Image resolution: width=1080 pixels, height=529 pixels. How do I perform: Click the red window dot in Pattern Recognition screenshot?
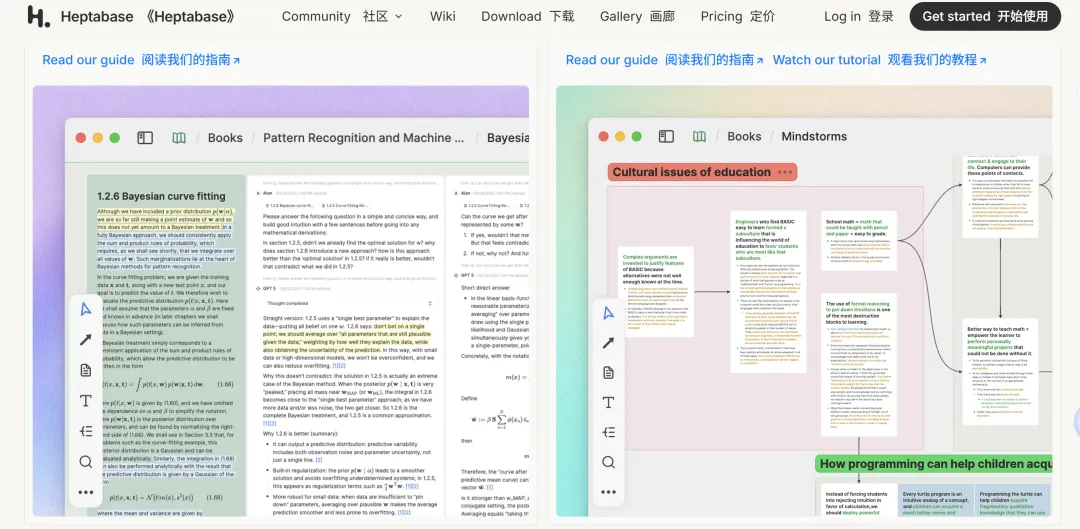coord(81,138)
